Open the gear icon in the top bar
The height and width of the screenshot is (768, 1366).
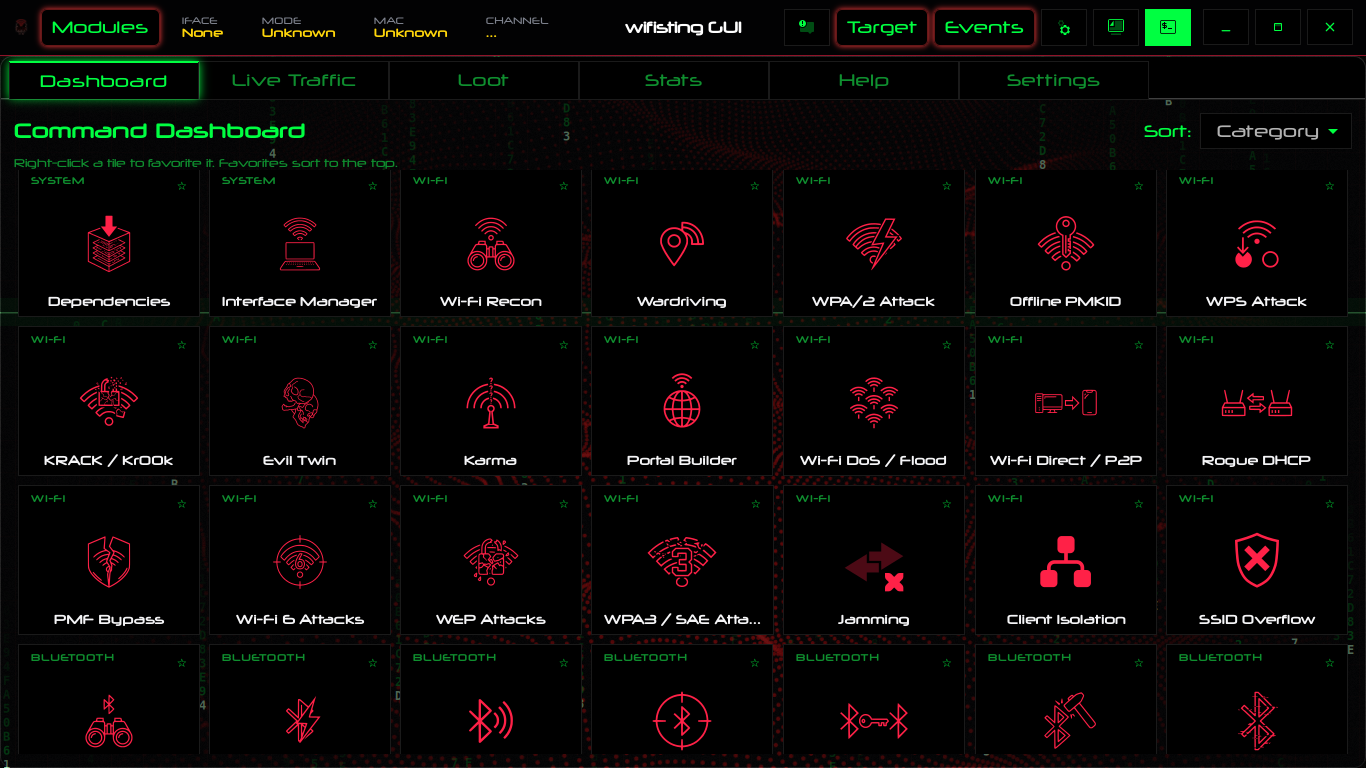click(1064, 28)
